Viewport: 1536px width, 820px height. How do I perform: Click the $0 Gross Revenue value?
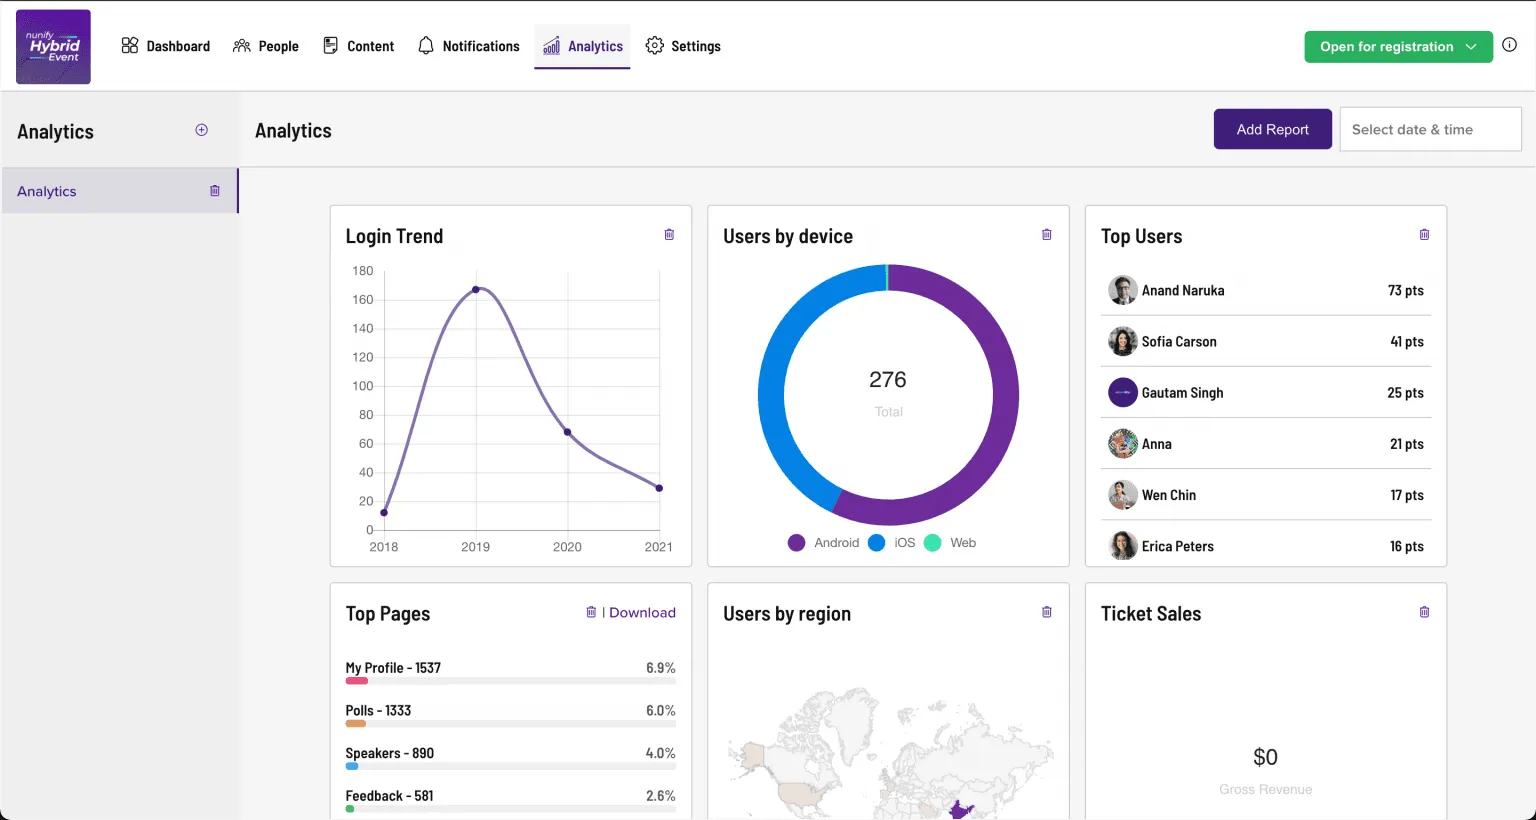click(x=1265, y=757)
